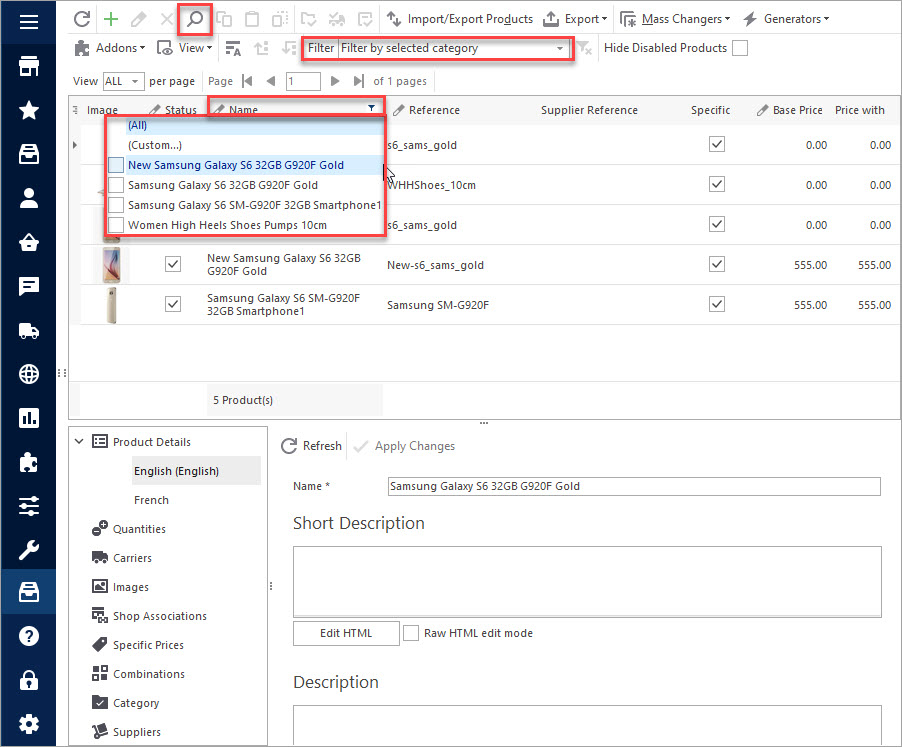The width and height of the screenshot is (902, 747).
Task: Collapse the Product Details tree node
Action: point(79,442)
